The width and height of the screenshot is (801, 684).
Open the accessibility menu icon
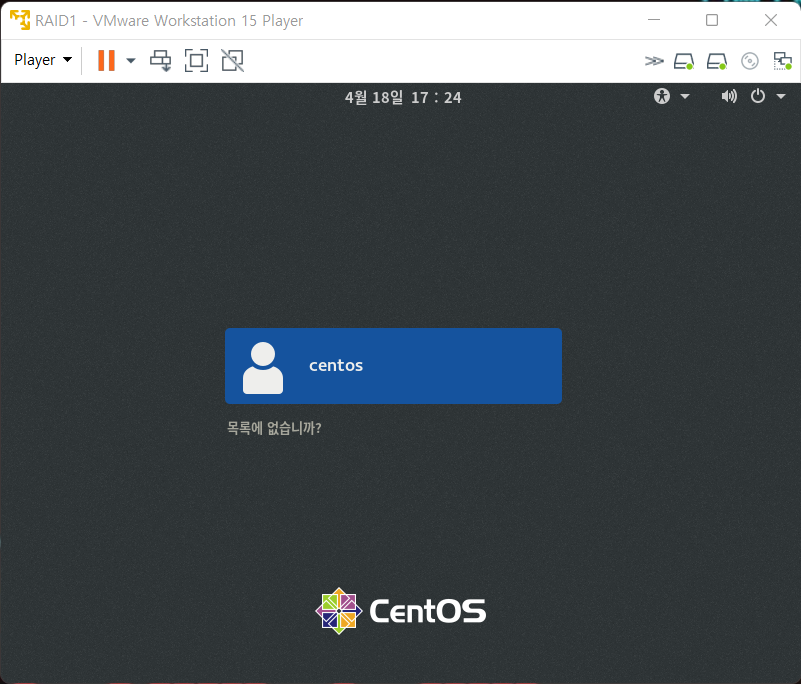(662, 96)
